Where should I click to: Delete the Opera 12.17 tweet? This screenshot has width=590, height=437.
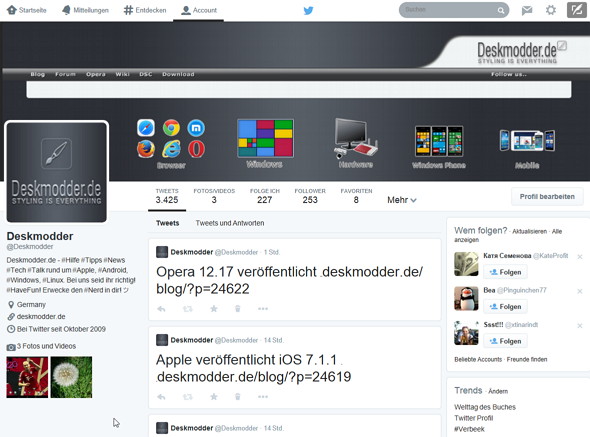click(238, 309)
